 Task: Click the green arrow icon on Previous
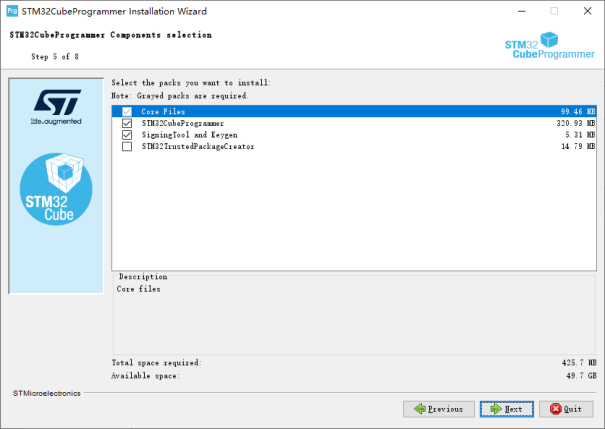coord(420,409)
